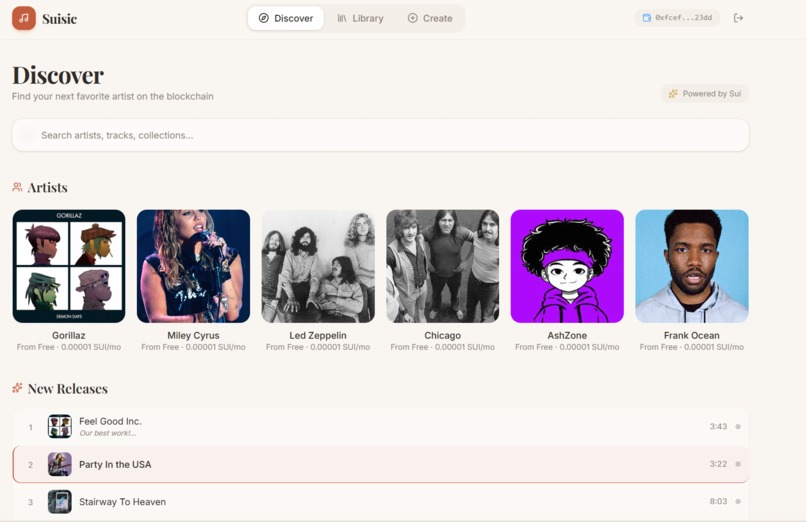
Task: Click track number 1 in New Releases
Action: (x=31, y=427)
